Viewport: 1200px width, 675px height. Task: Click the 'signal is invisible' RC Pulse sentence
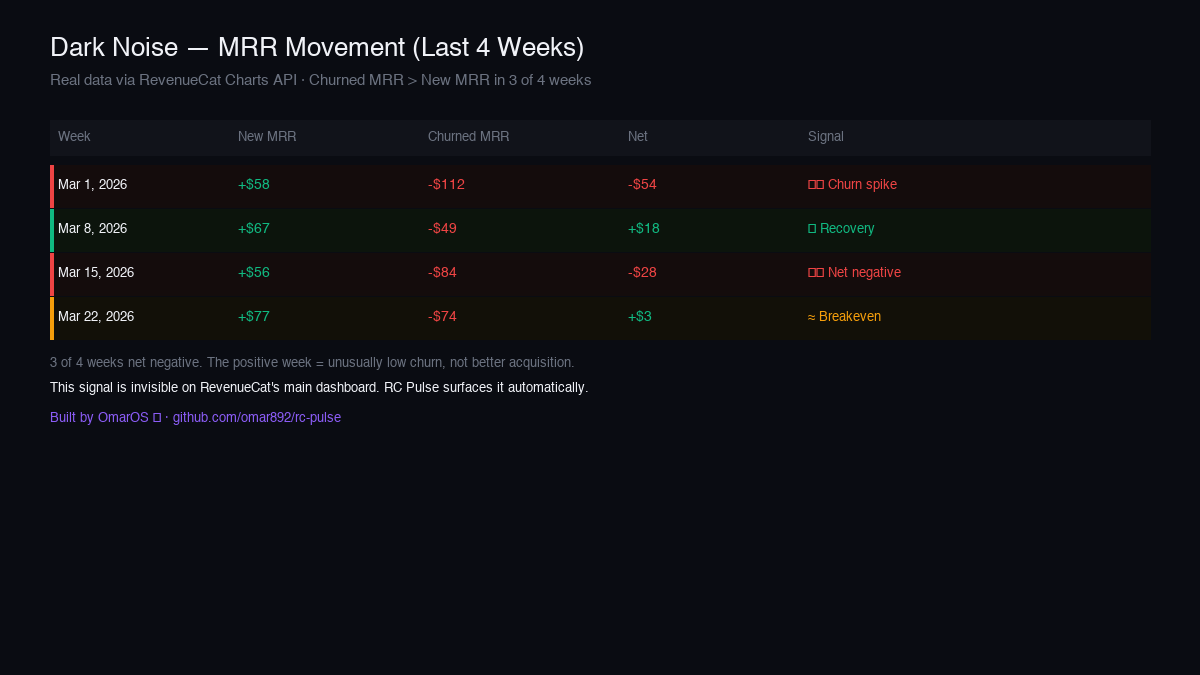319,388
